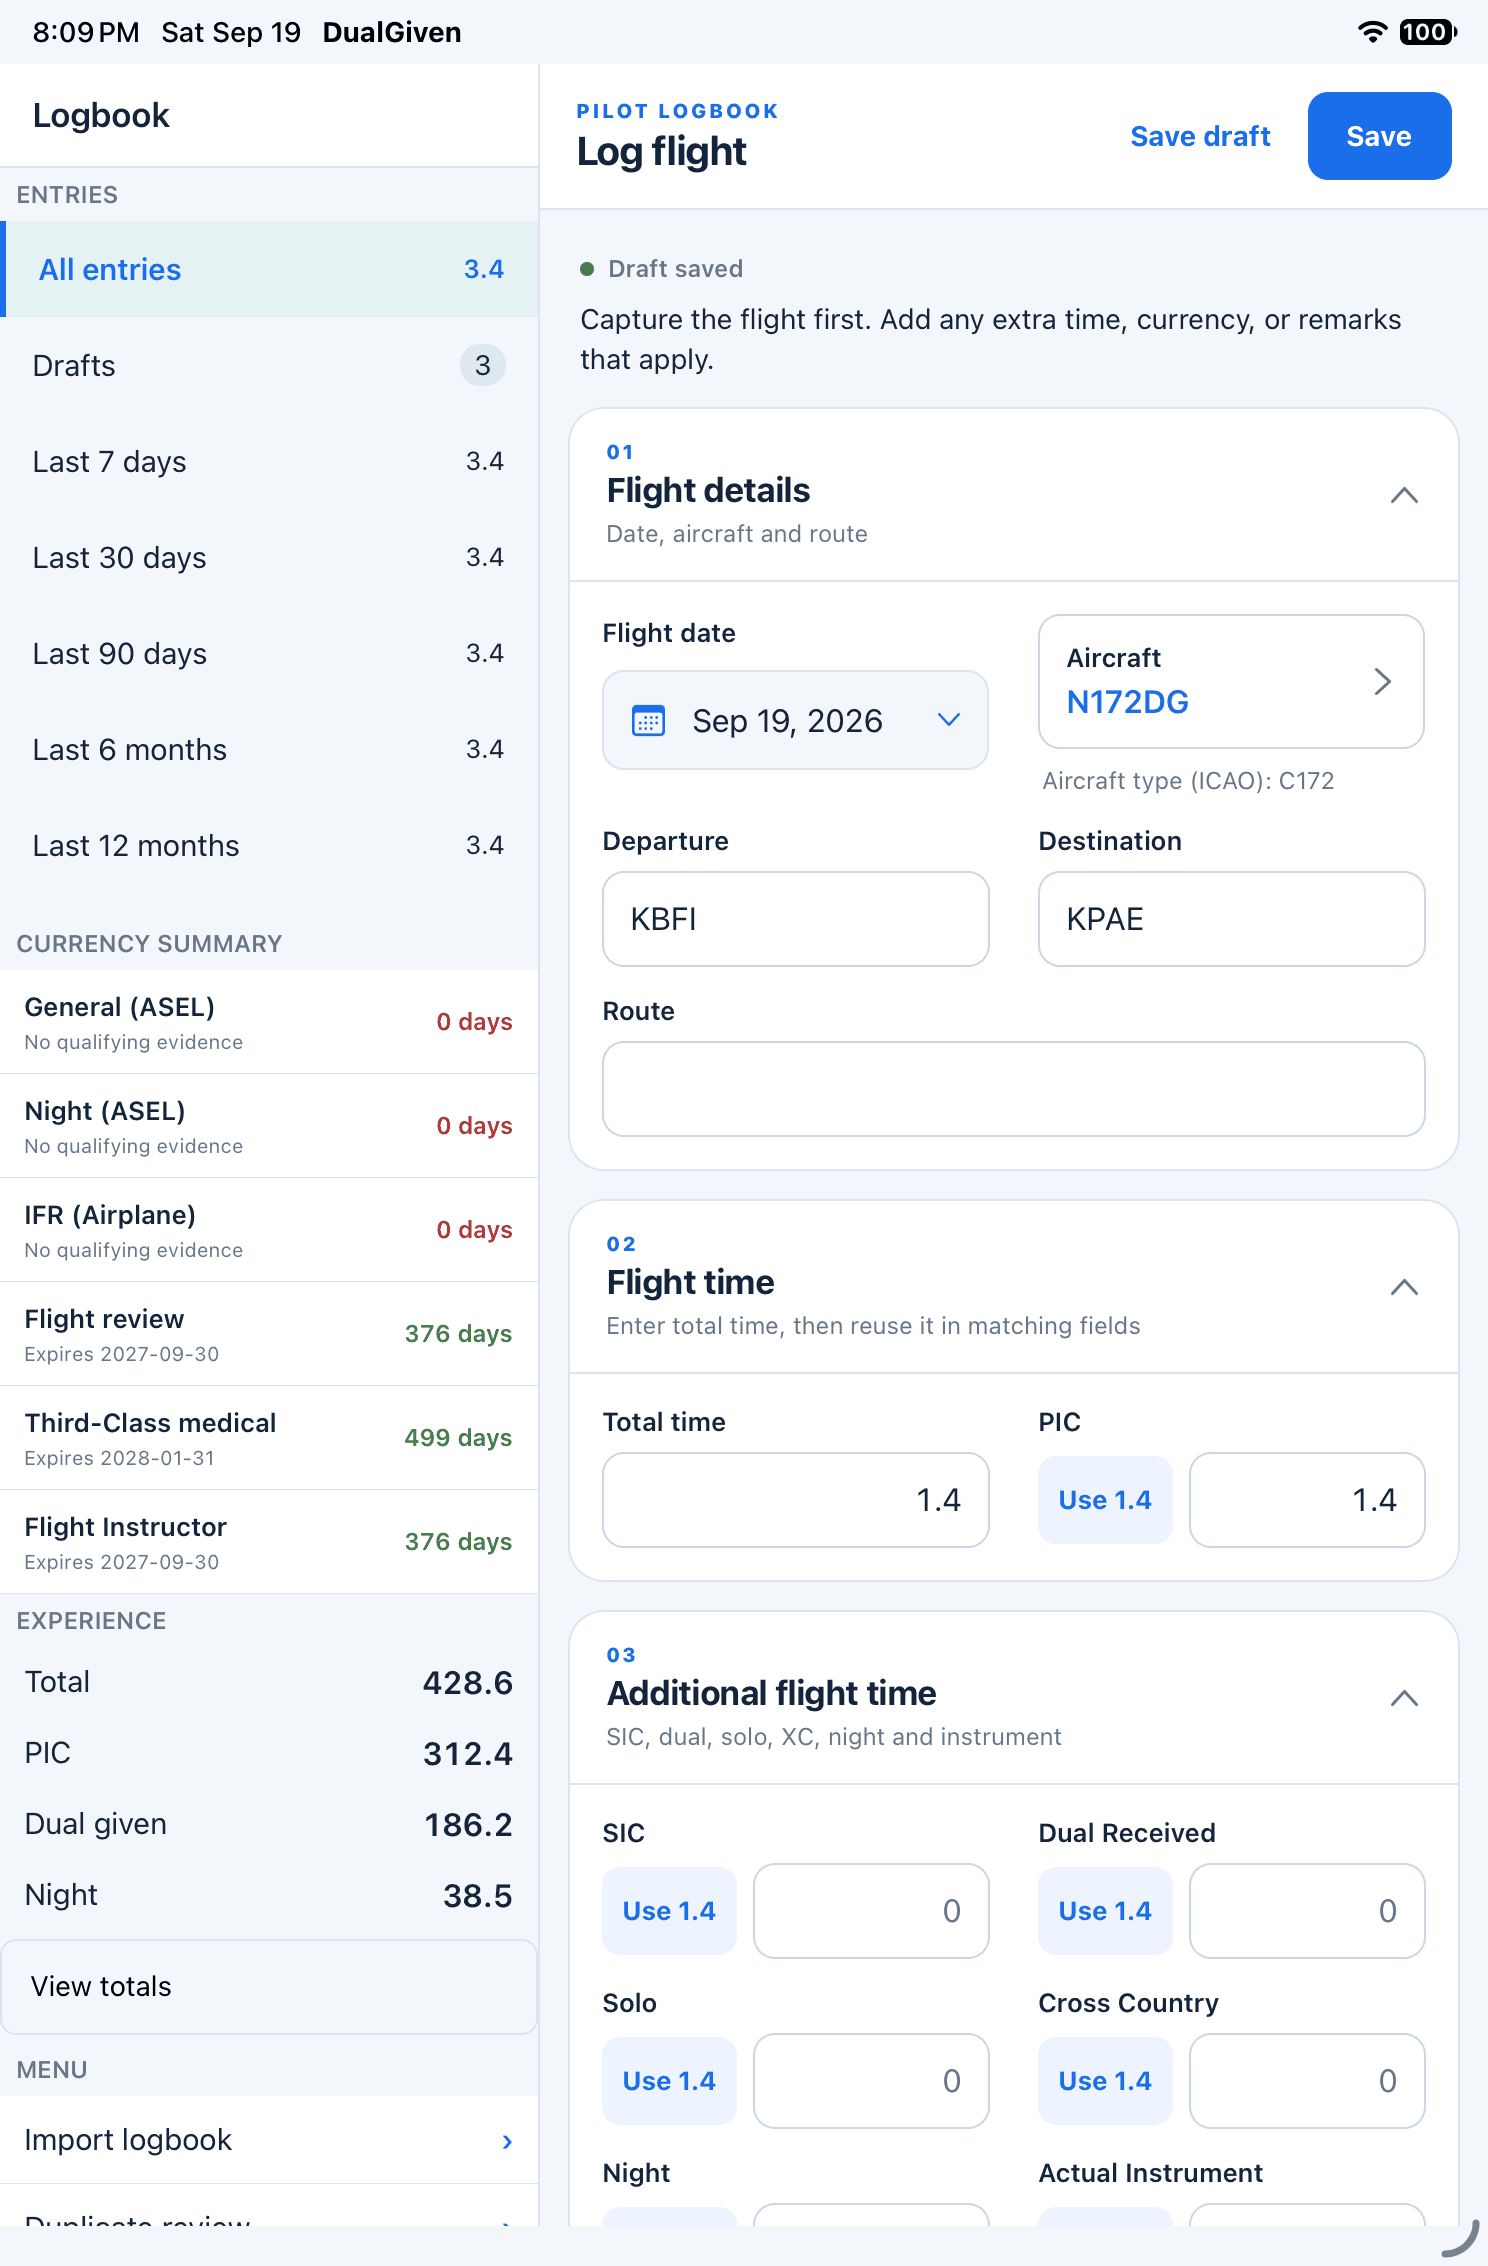Focus the Departure field KBFI
This screenshot has height=2266, width=1488.
coord(796,919)
